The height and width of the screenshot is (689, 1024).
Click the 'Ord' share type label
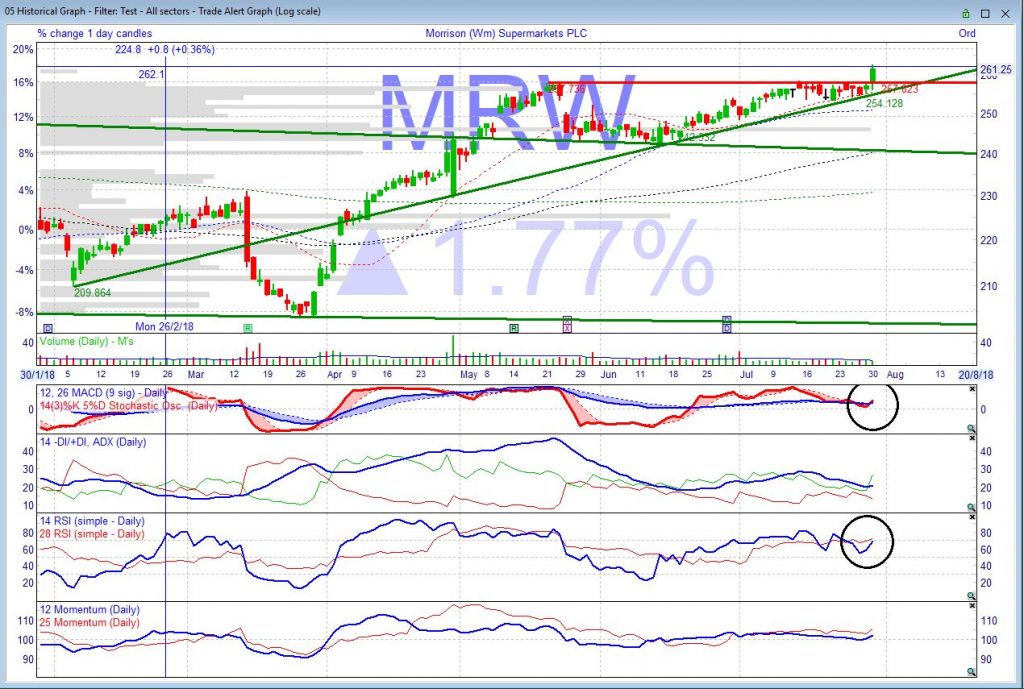click(967, 33)
